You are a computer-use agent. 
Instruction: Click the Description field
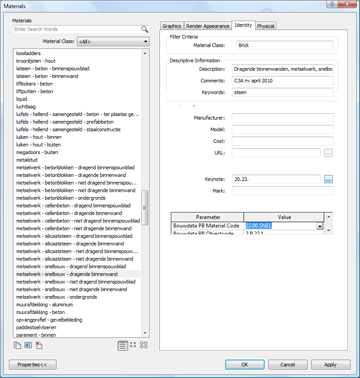pos(283,69)
